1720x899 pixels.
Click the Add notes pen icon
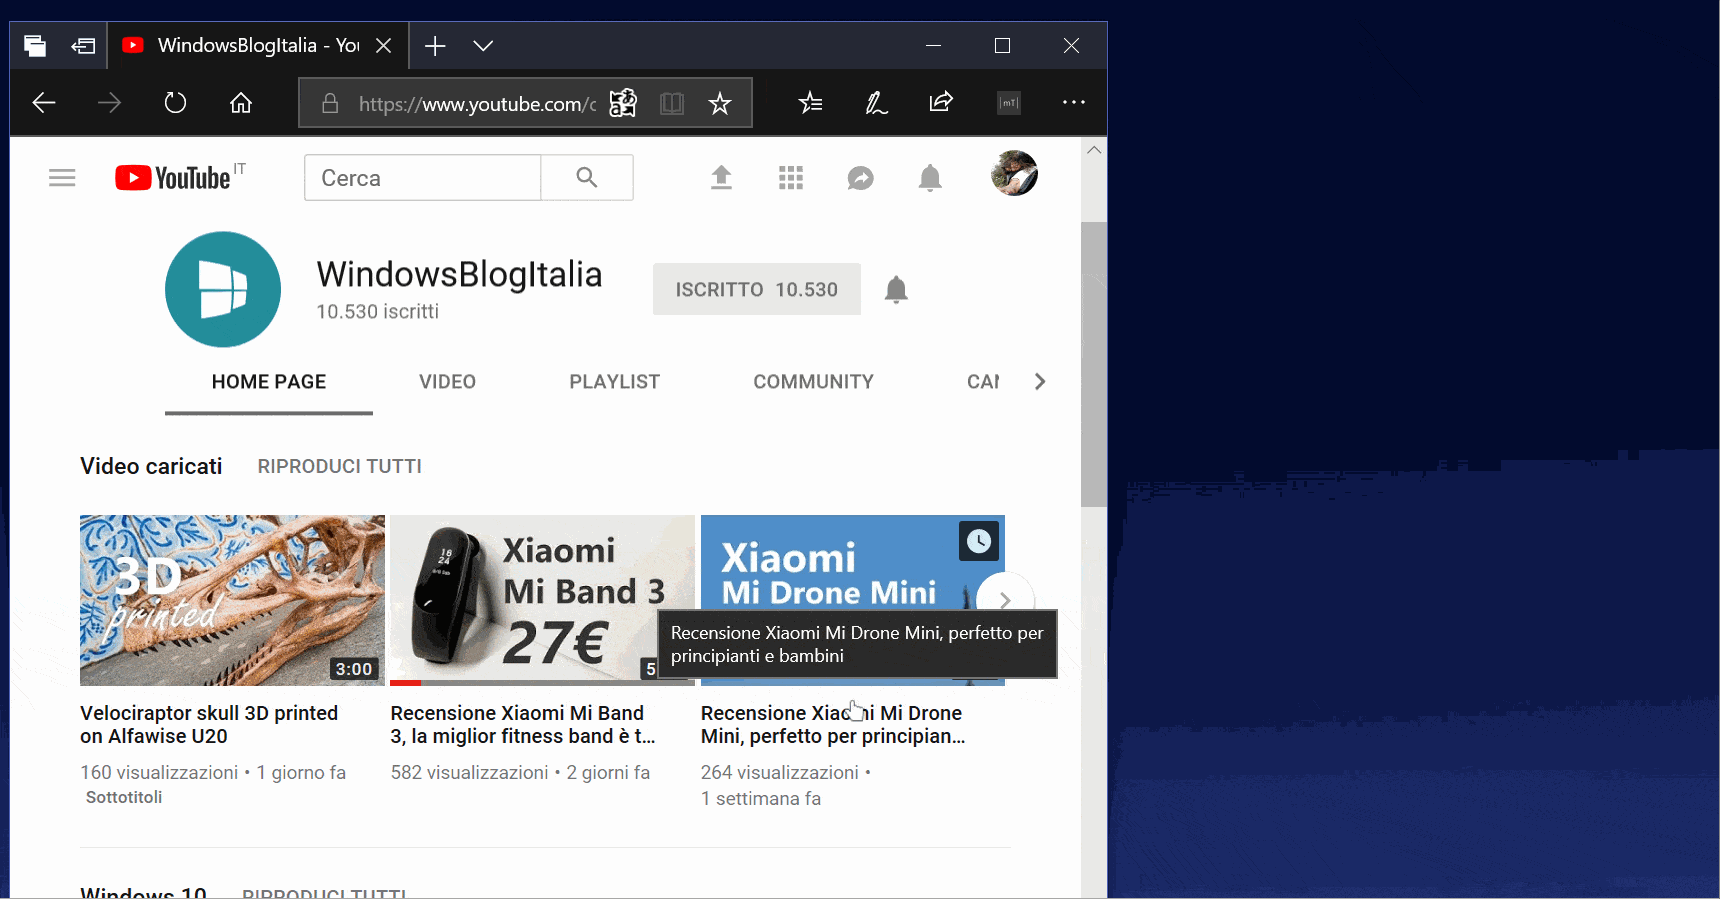[x=876, y=102]
